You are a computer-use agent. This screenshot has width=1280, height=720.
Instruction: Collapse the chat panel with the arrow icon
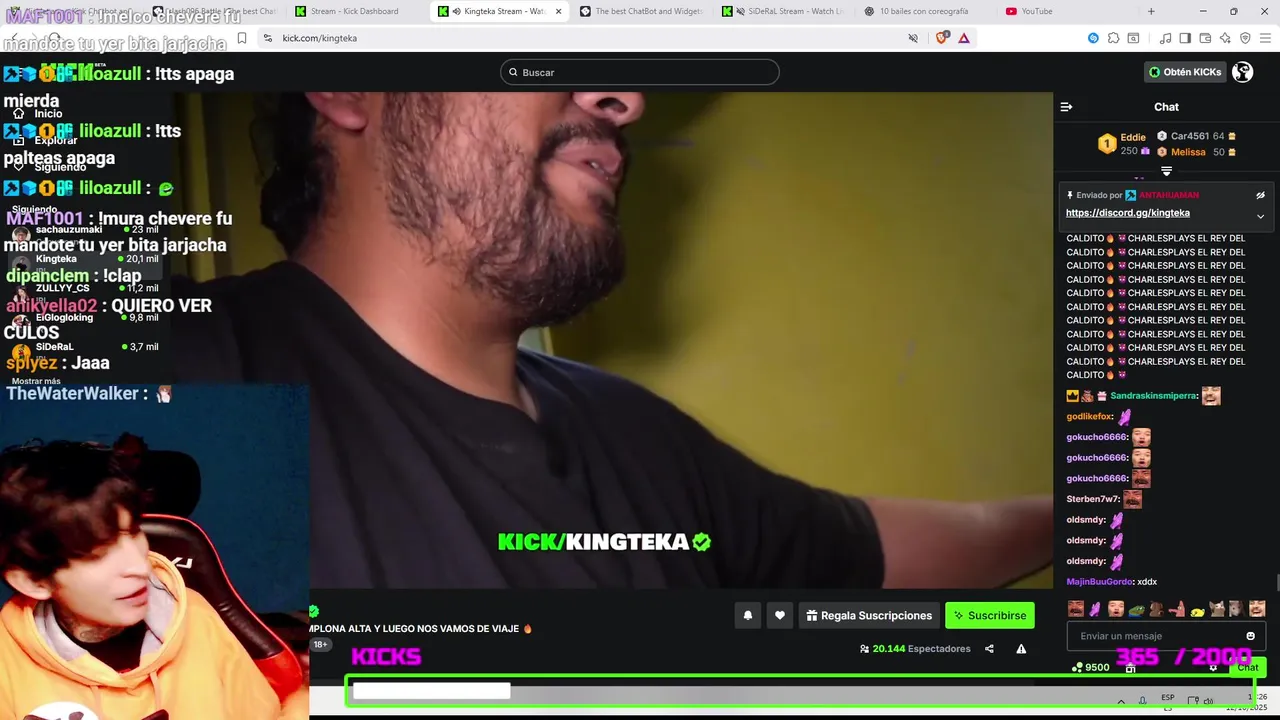point(1066,107)
